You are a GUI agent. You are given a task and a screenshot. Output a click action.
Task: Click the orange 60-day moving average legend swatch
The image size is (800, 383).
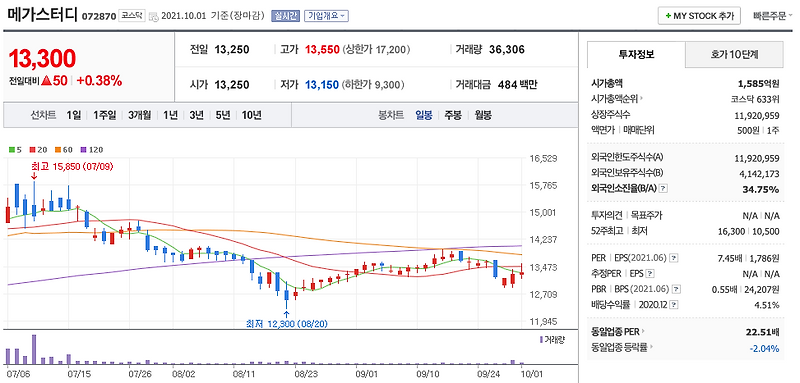point(58,150)
